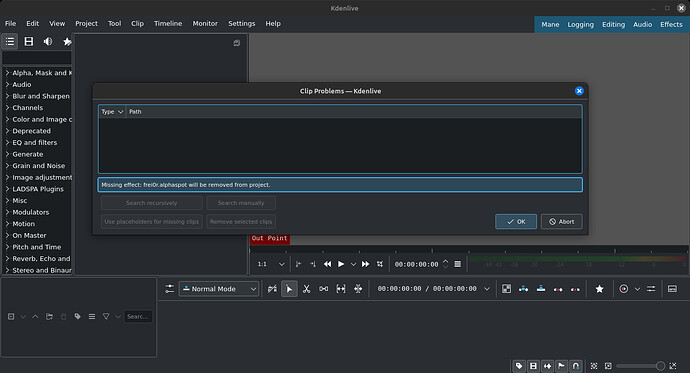Image resolution: width=690 pixels, height=373 pixels.
Task: Select the Razor (scissors) tool
Action: point(307,289)
